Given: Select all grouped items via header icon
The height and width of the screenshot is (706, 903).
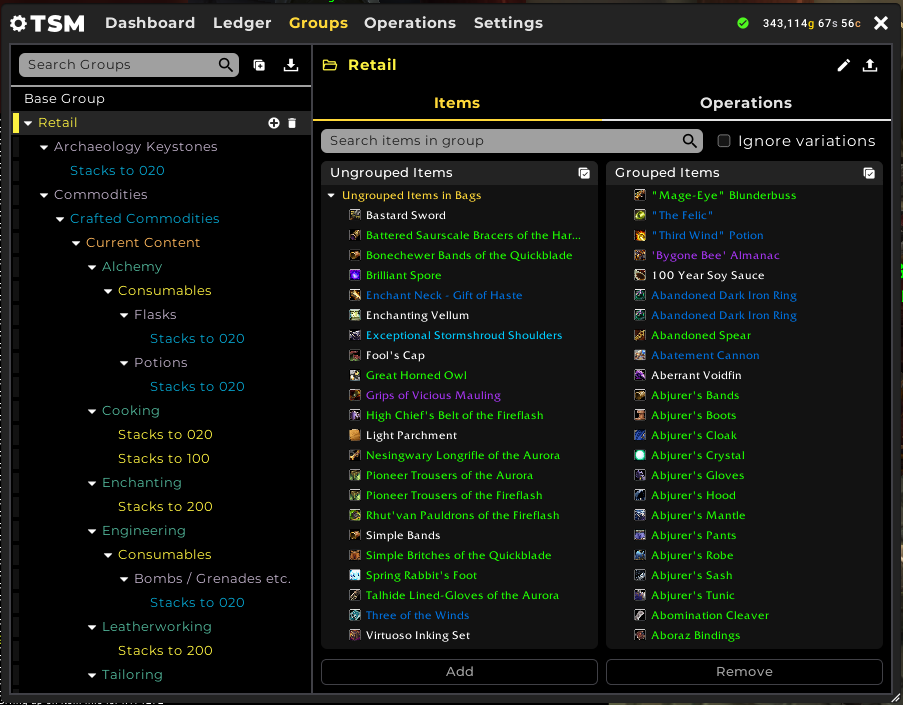Looking at the screenshot, I should point(869,173).
